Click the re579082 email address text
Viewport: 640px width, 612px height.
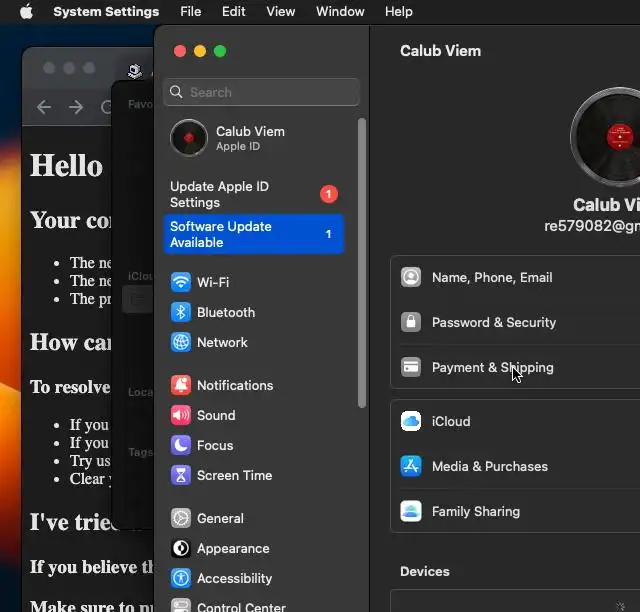tap(592, 226)
